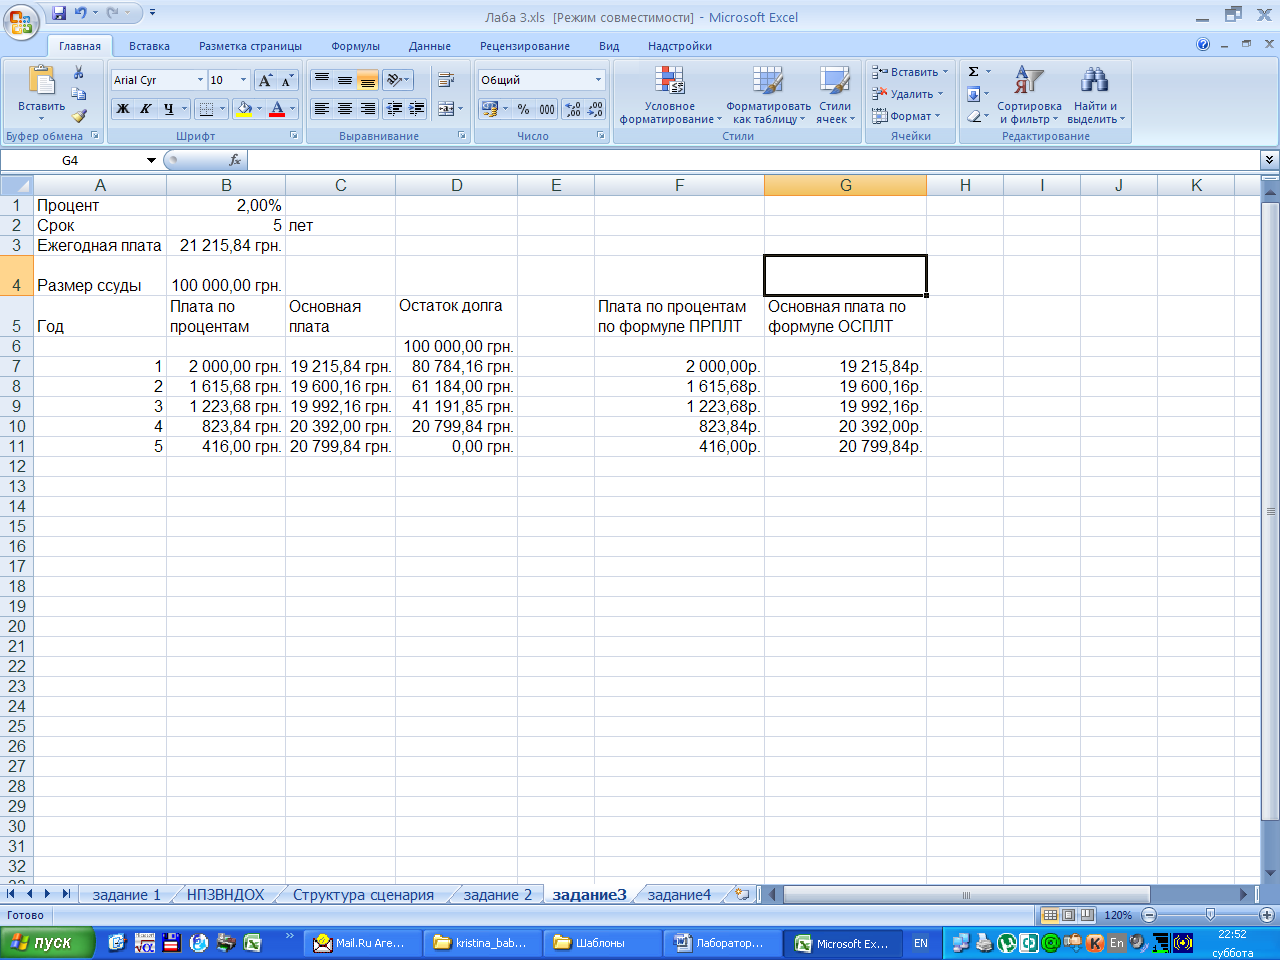Open Найти и выделить binoculars menu

click(1095, 96)
